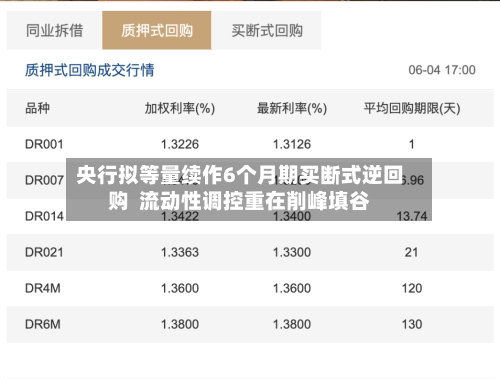Click DR4M average term 120
500x379 pixels.
412,288
